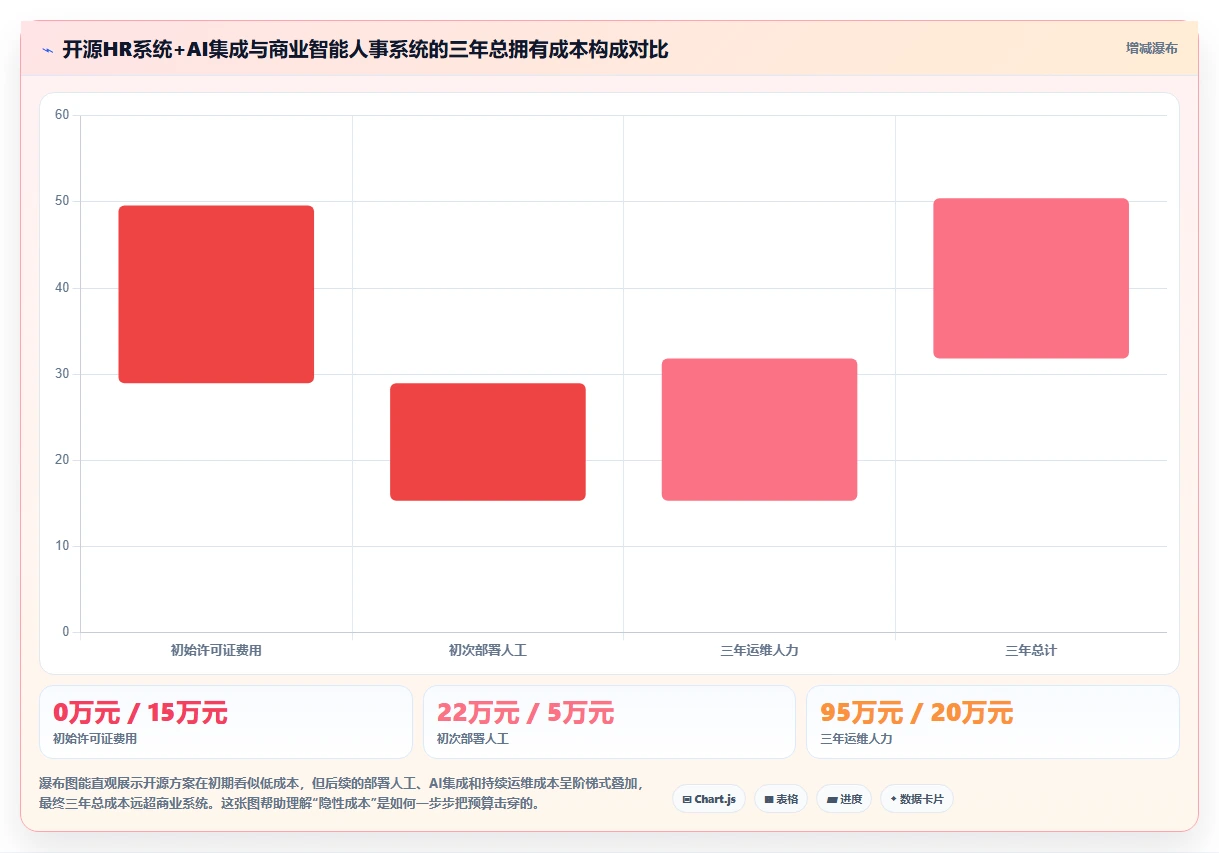Click the x-axis label 三年运维人力
The width and height of the screenshot is (1219, 853).
click(x=759, y=650)
